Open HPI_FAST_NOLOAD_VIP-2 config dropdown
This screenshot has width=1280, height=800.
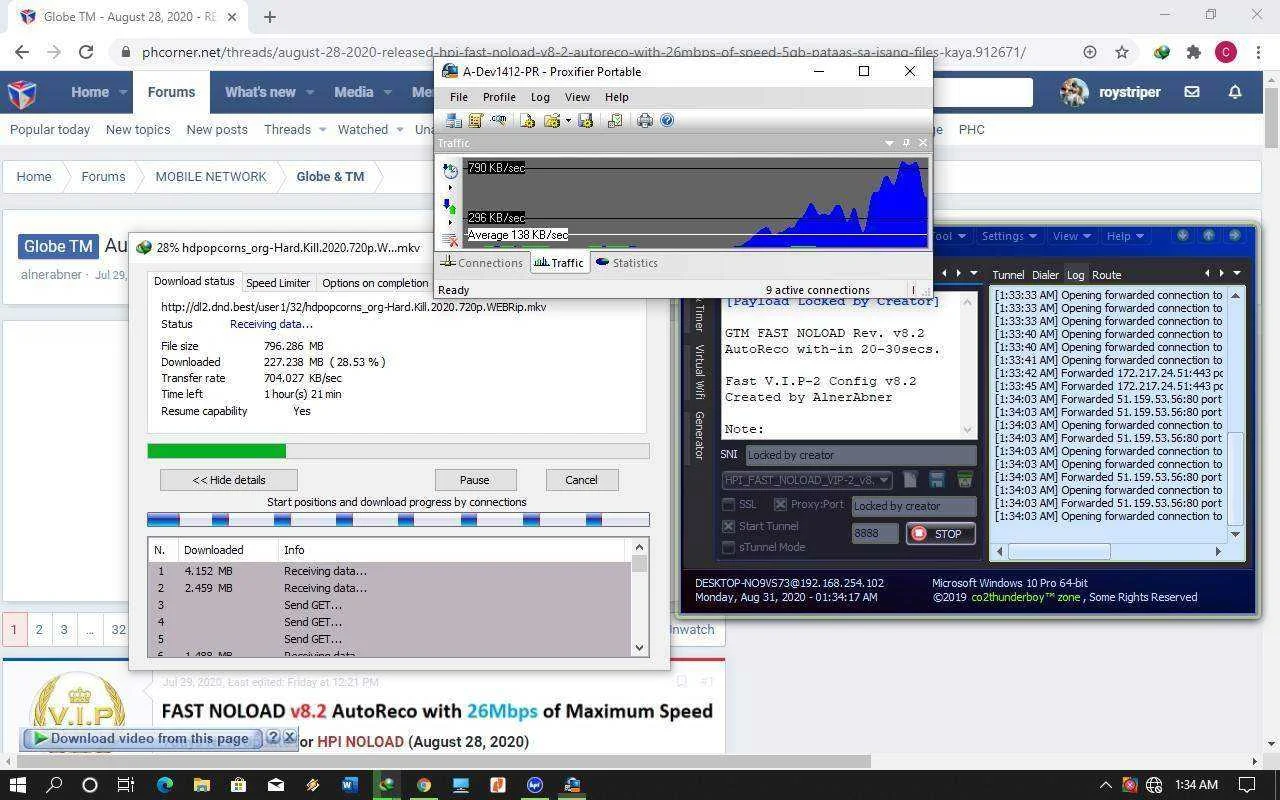coord(806,480)
